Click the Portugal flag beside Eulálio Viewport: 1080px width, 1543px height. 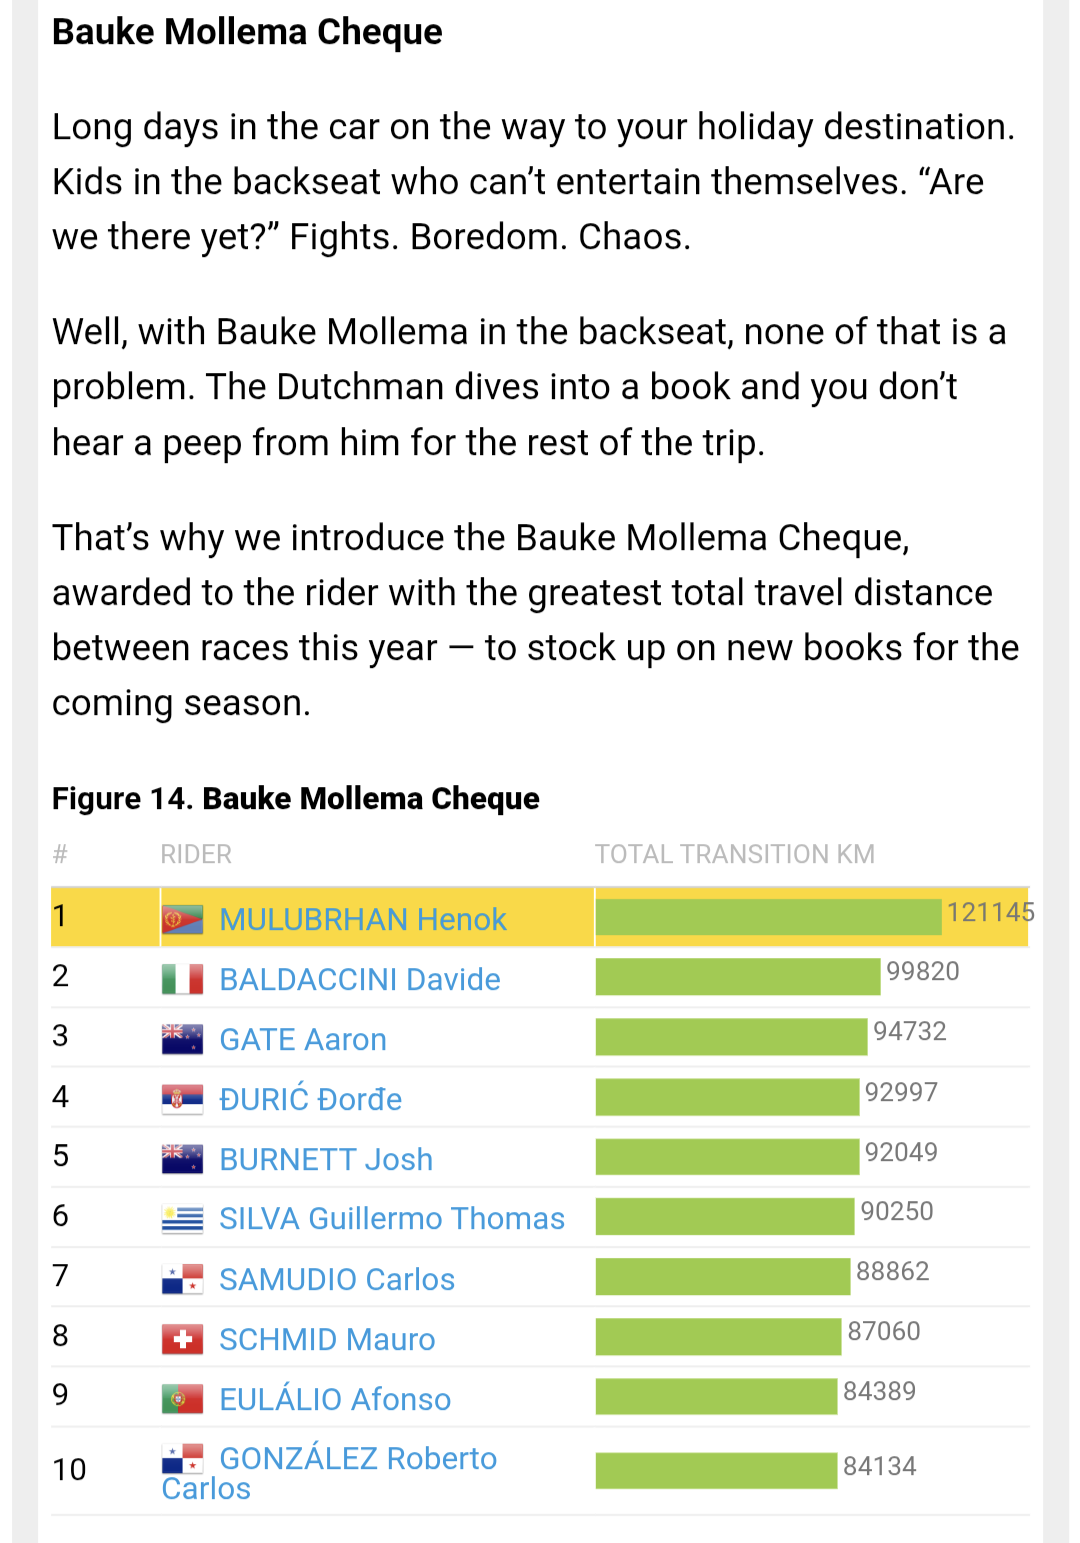[x=182, y=1399]
